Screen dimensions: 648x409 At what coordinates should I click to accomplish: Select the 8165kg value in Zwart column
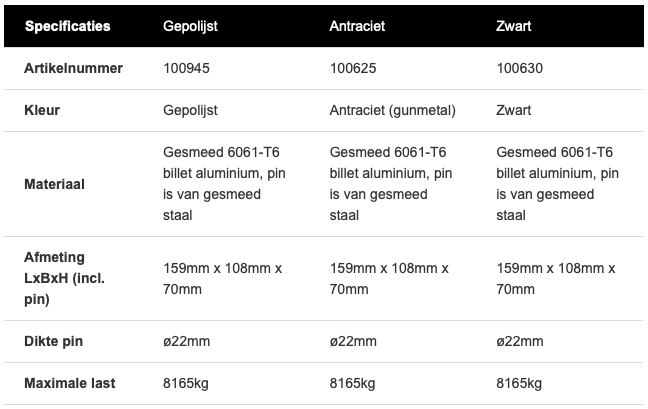click(518, 383)
